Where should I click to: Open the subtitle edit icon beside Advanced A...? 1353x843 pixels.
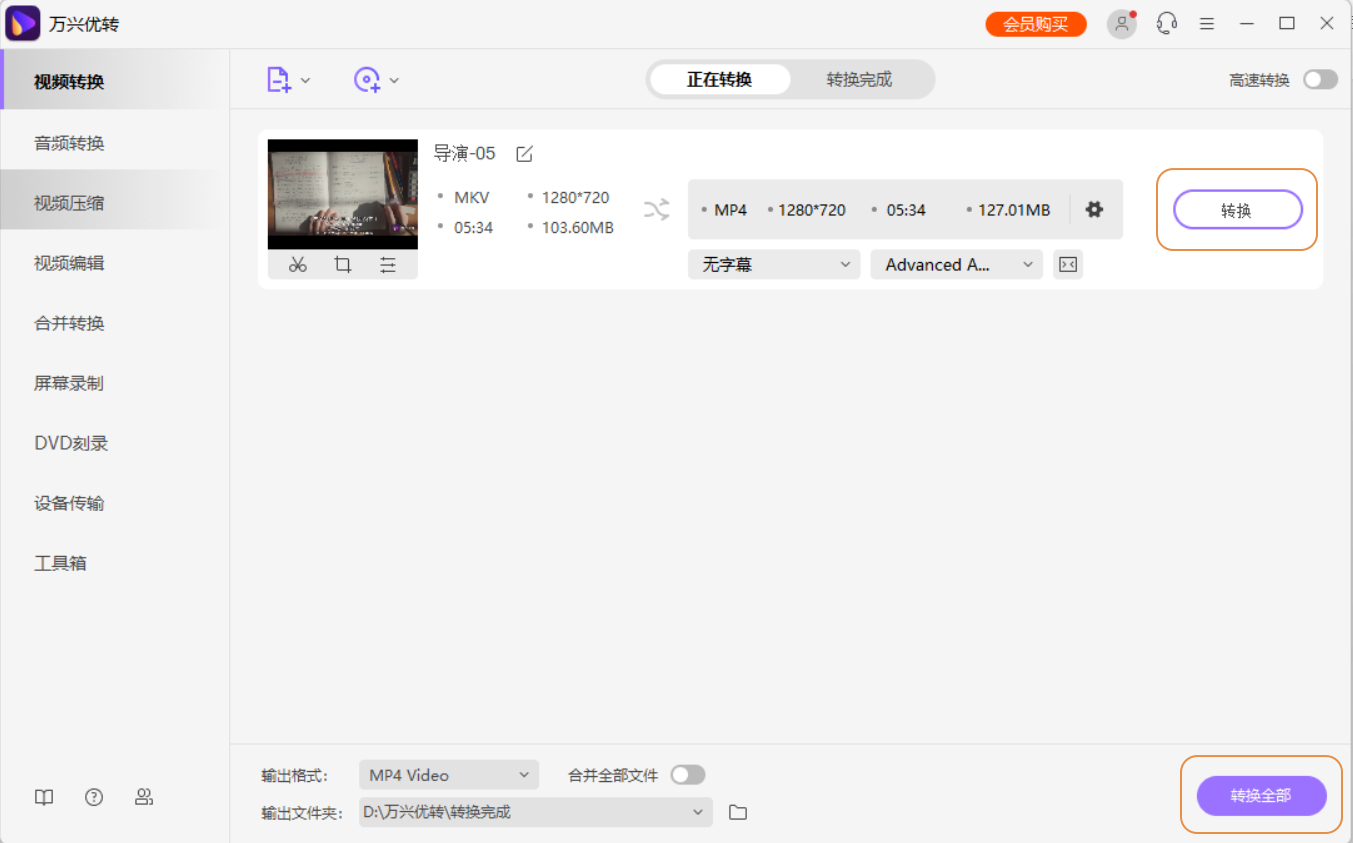click(x=1067, y=264)
